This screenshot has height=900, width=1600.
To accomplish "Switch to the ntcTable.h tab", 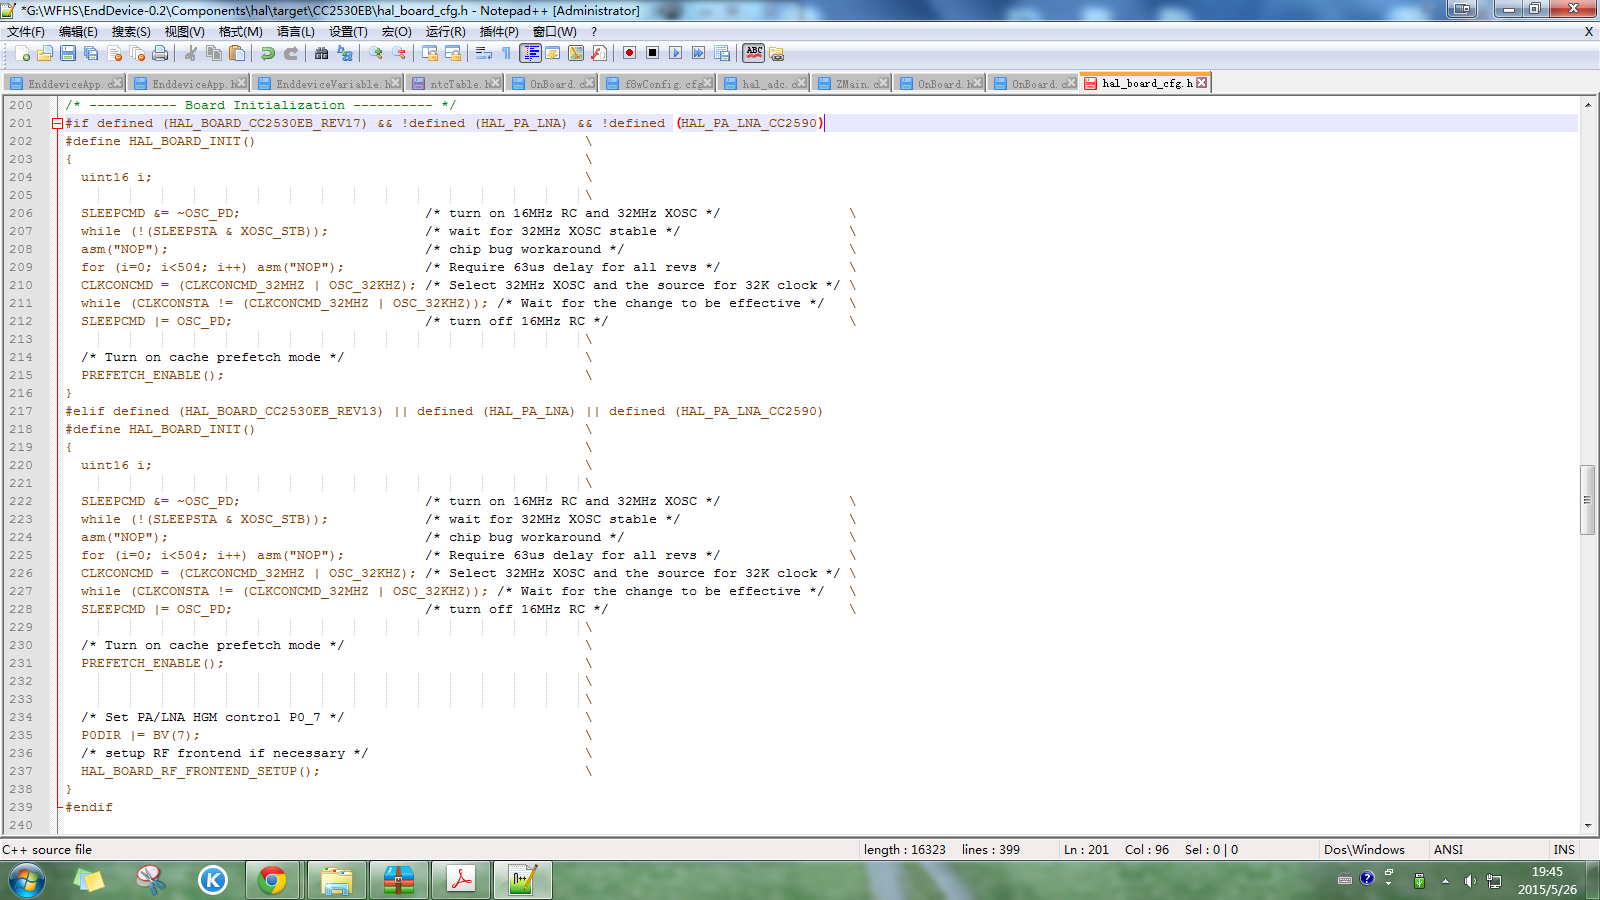I will pos(455,83).
